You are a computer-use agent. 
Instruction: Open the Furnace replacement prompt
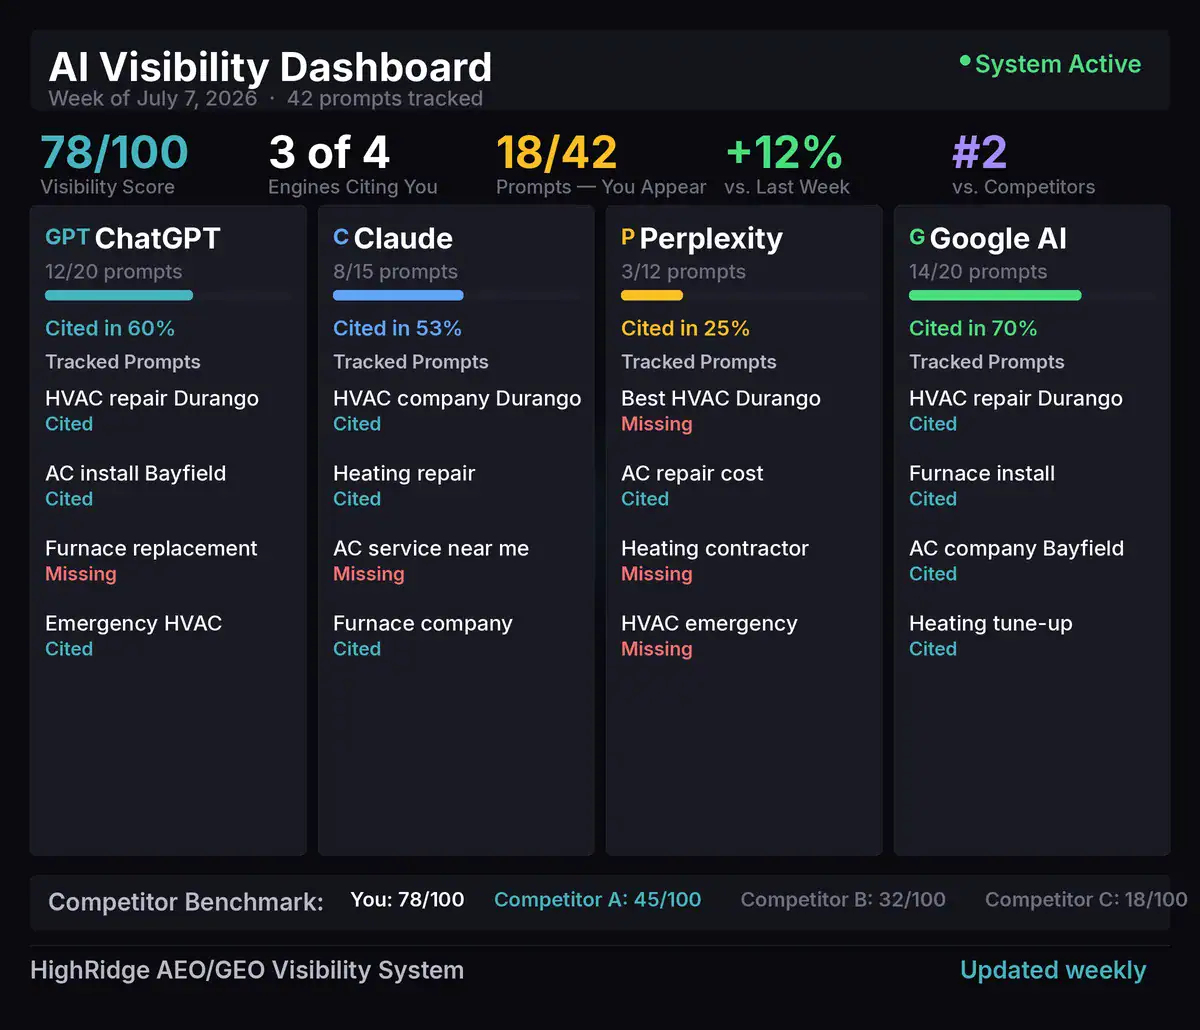151,548
